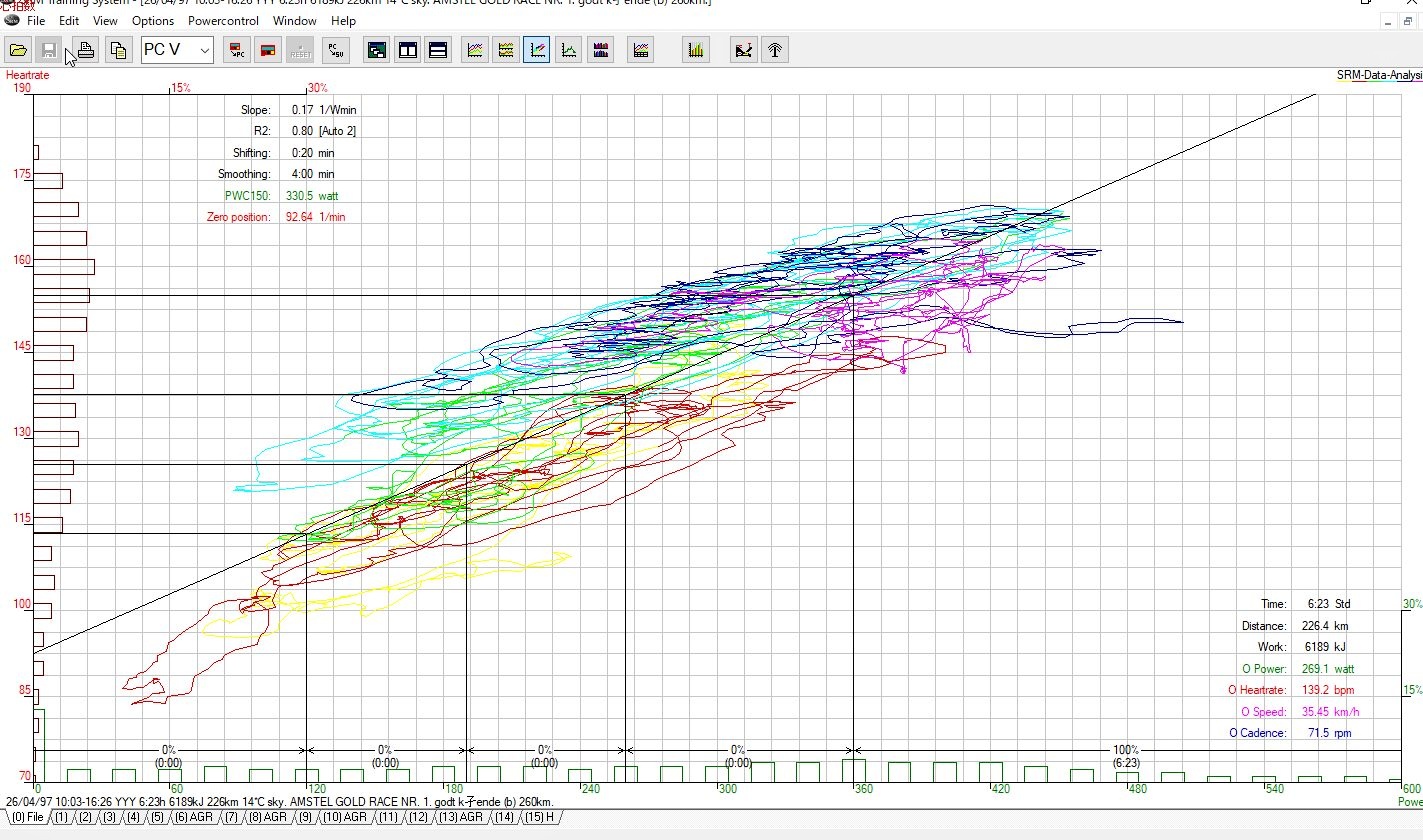Click the Print toolbar icon
Image resolution: width=1423 pixels, height=840 pixels.
[x=86, y=50]
